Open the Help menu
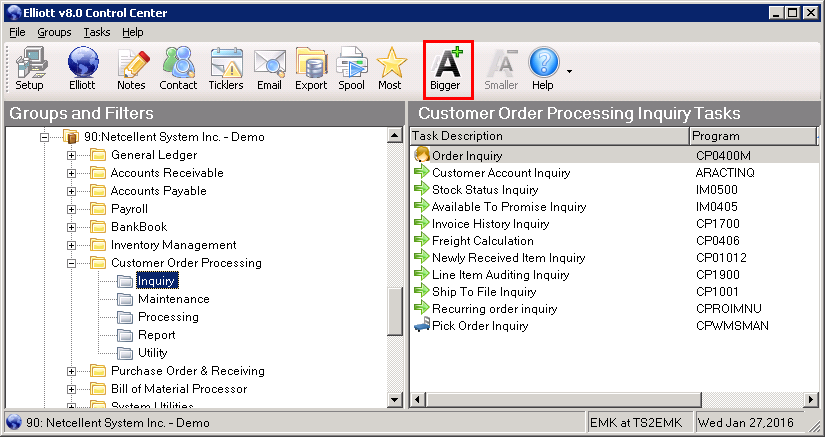The height and width of the screenshot is (437, 825). (133, 32)
